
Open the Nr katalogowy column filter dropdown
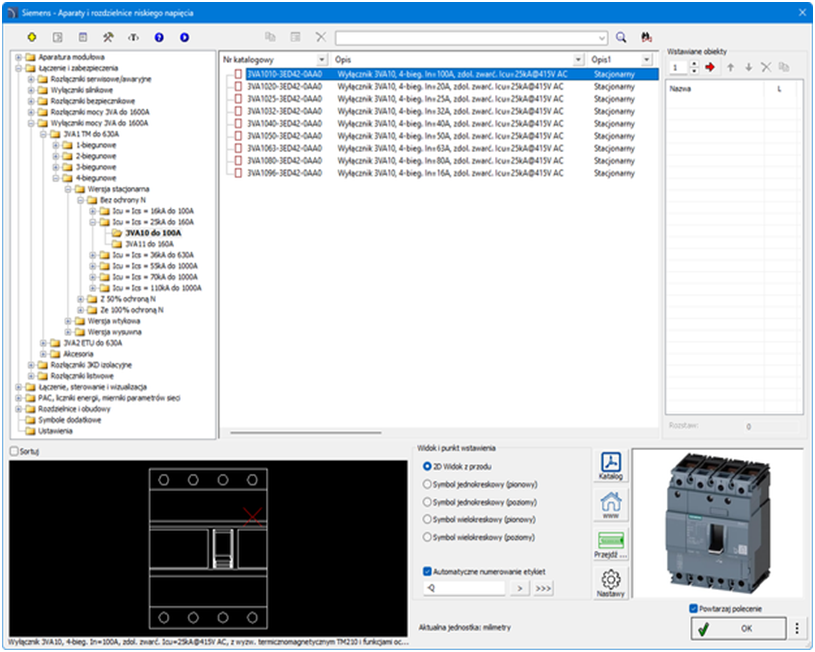322,60
